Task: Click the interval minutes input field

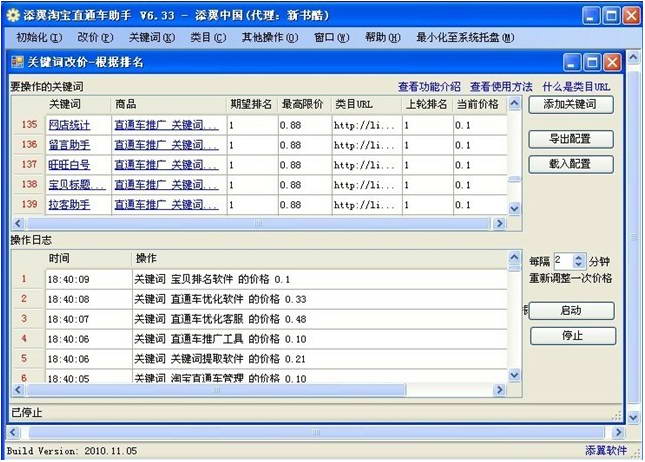Action: 564,261
